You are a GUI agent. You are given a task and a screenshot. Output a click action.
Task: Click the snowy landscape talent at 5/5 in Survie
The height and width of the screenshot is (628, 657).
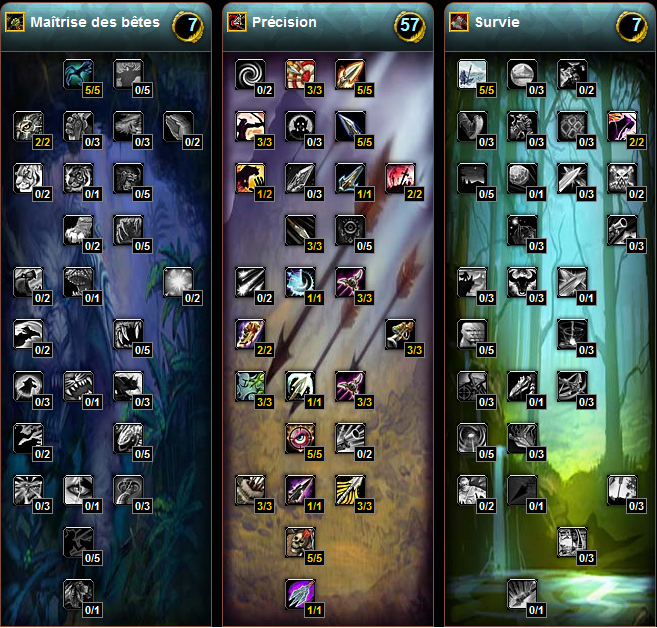coord(472,74)
